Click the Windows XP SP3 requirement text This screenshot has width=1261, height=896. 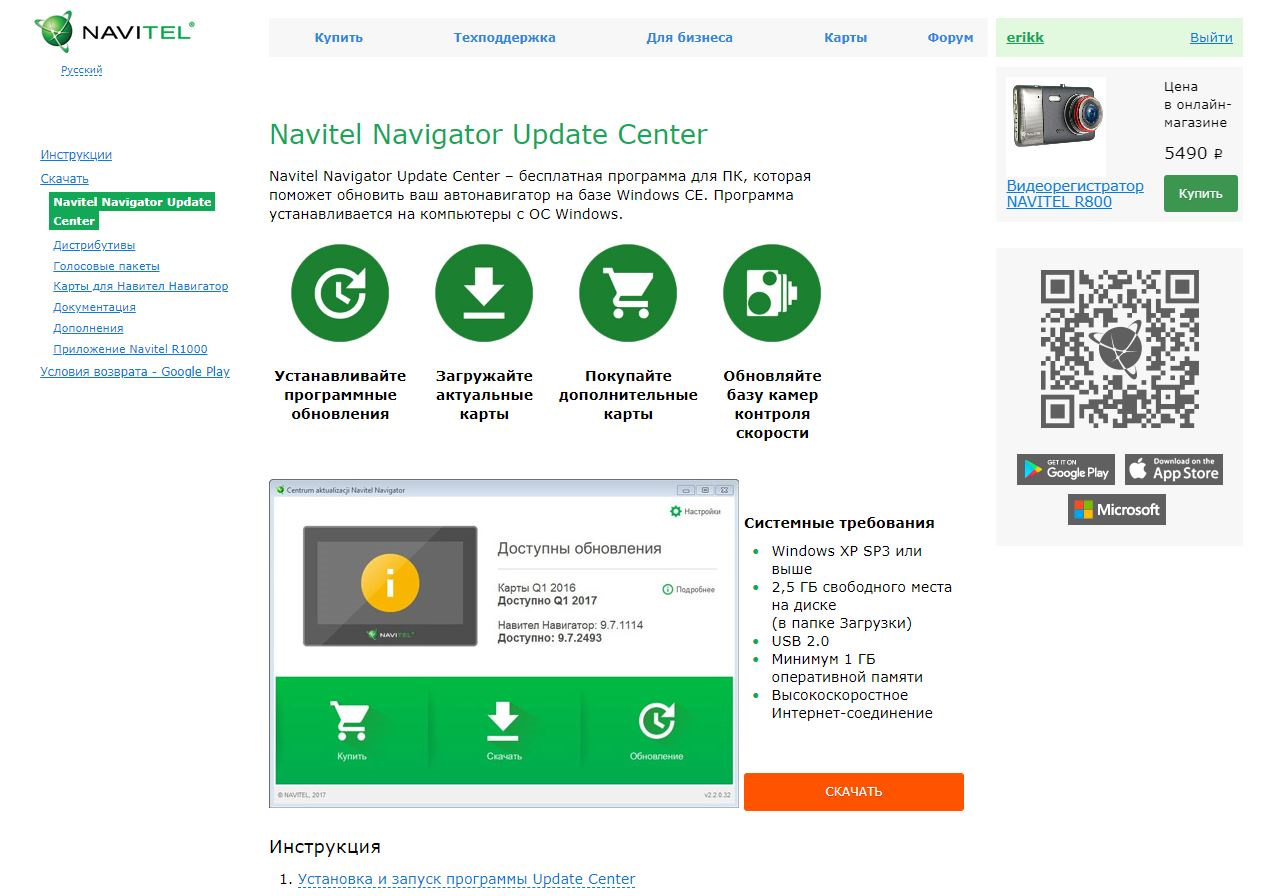[x=846, y=560]
